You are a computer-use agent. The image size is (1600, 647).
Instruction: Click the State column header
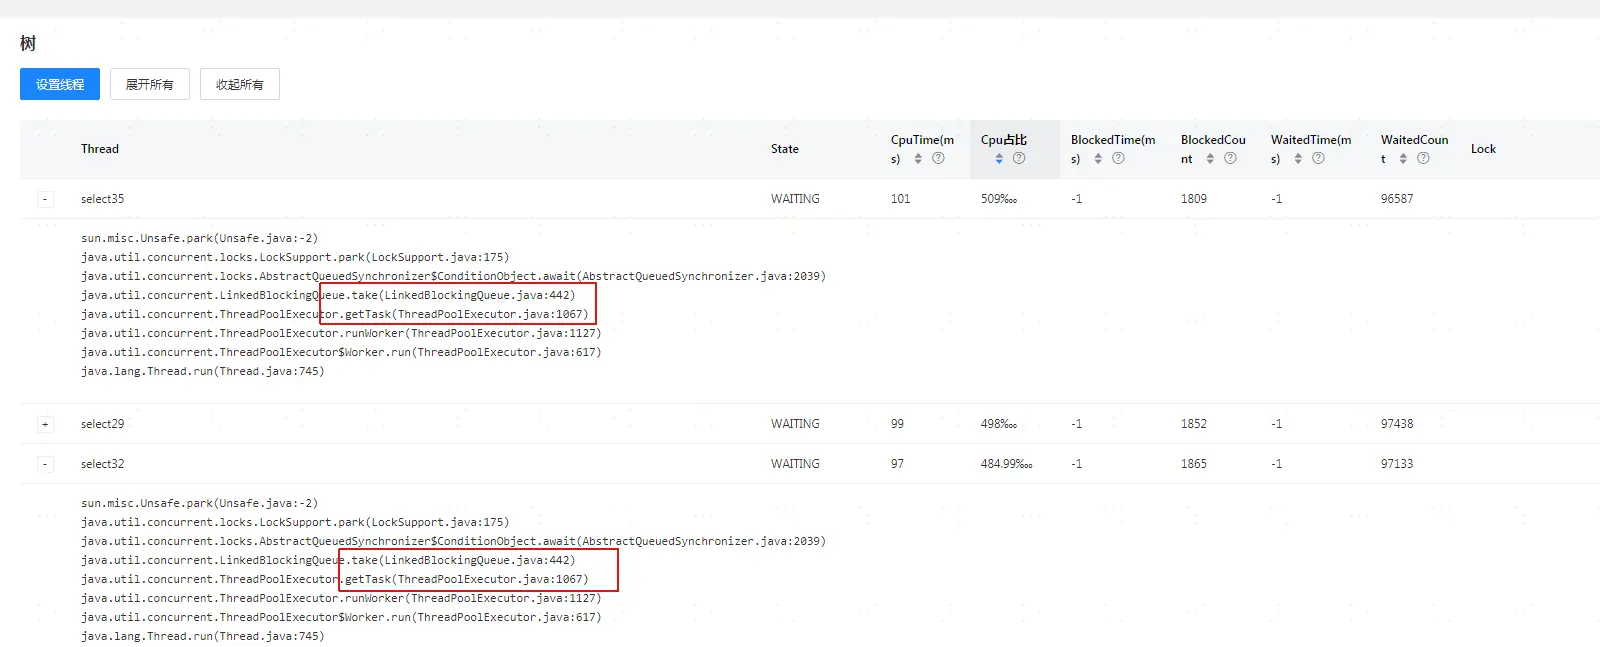[785, 149]
